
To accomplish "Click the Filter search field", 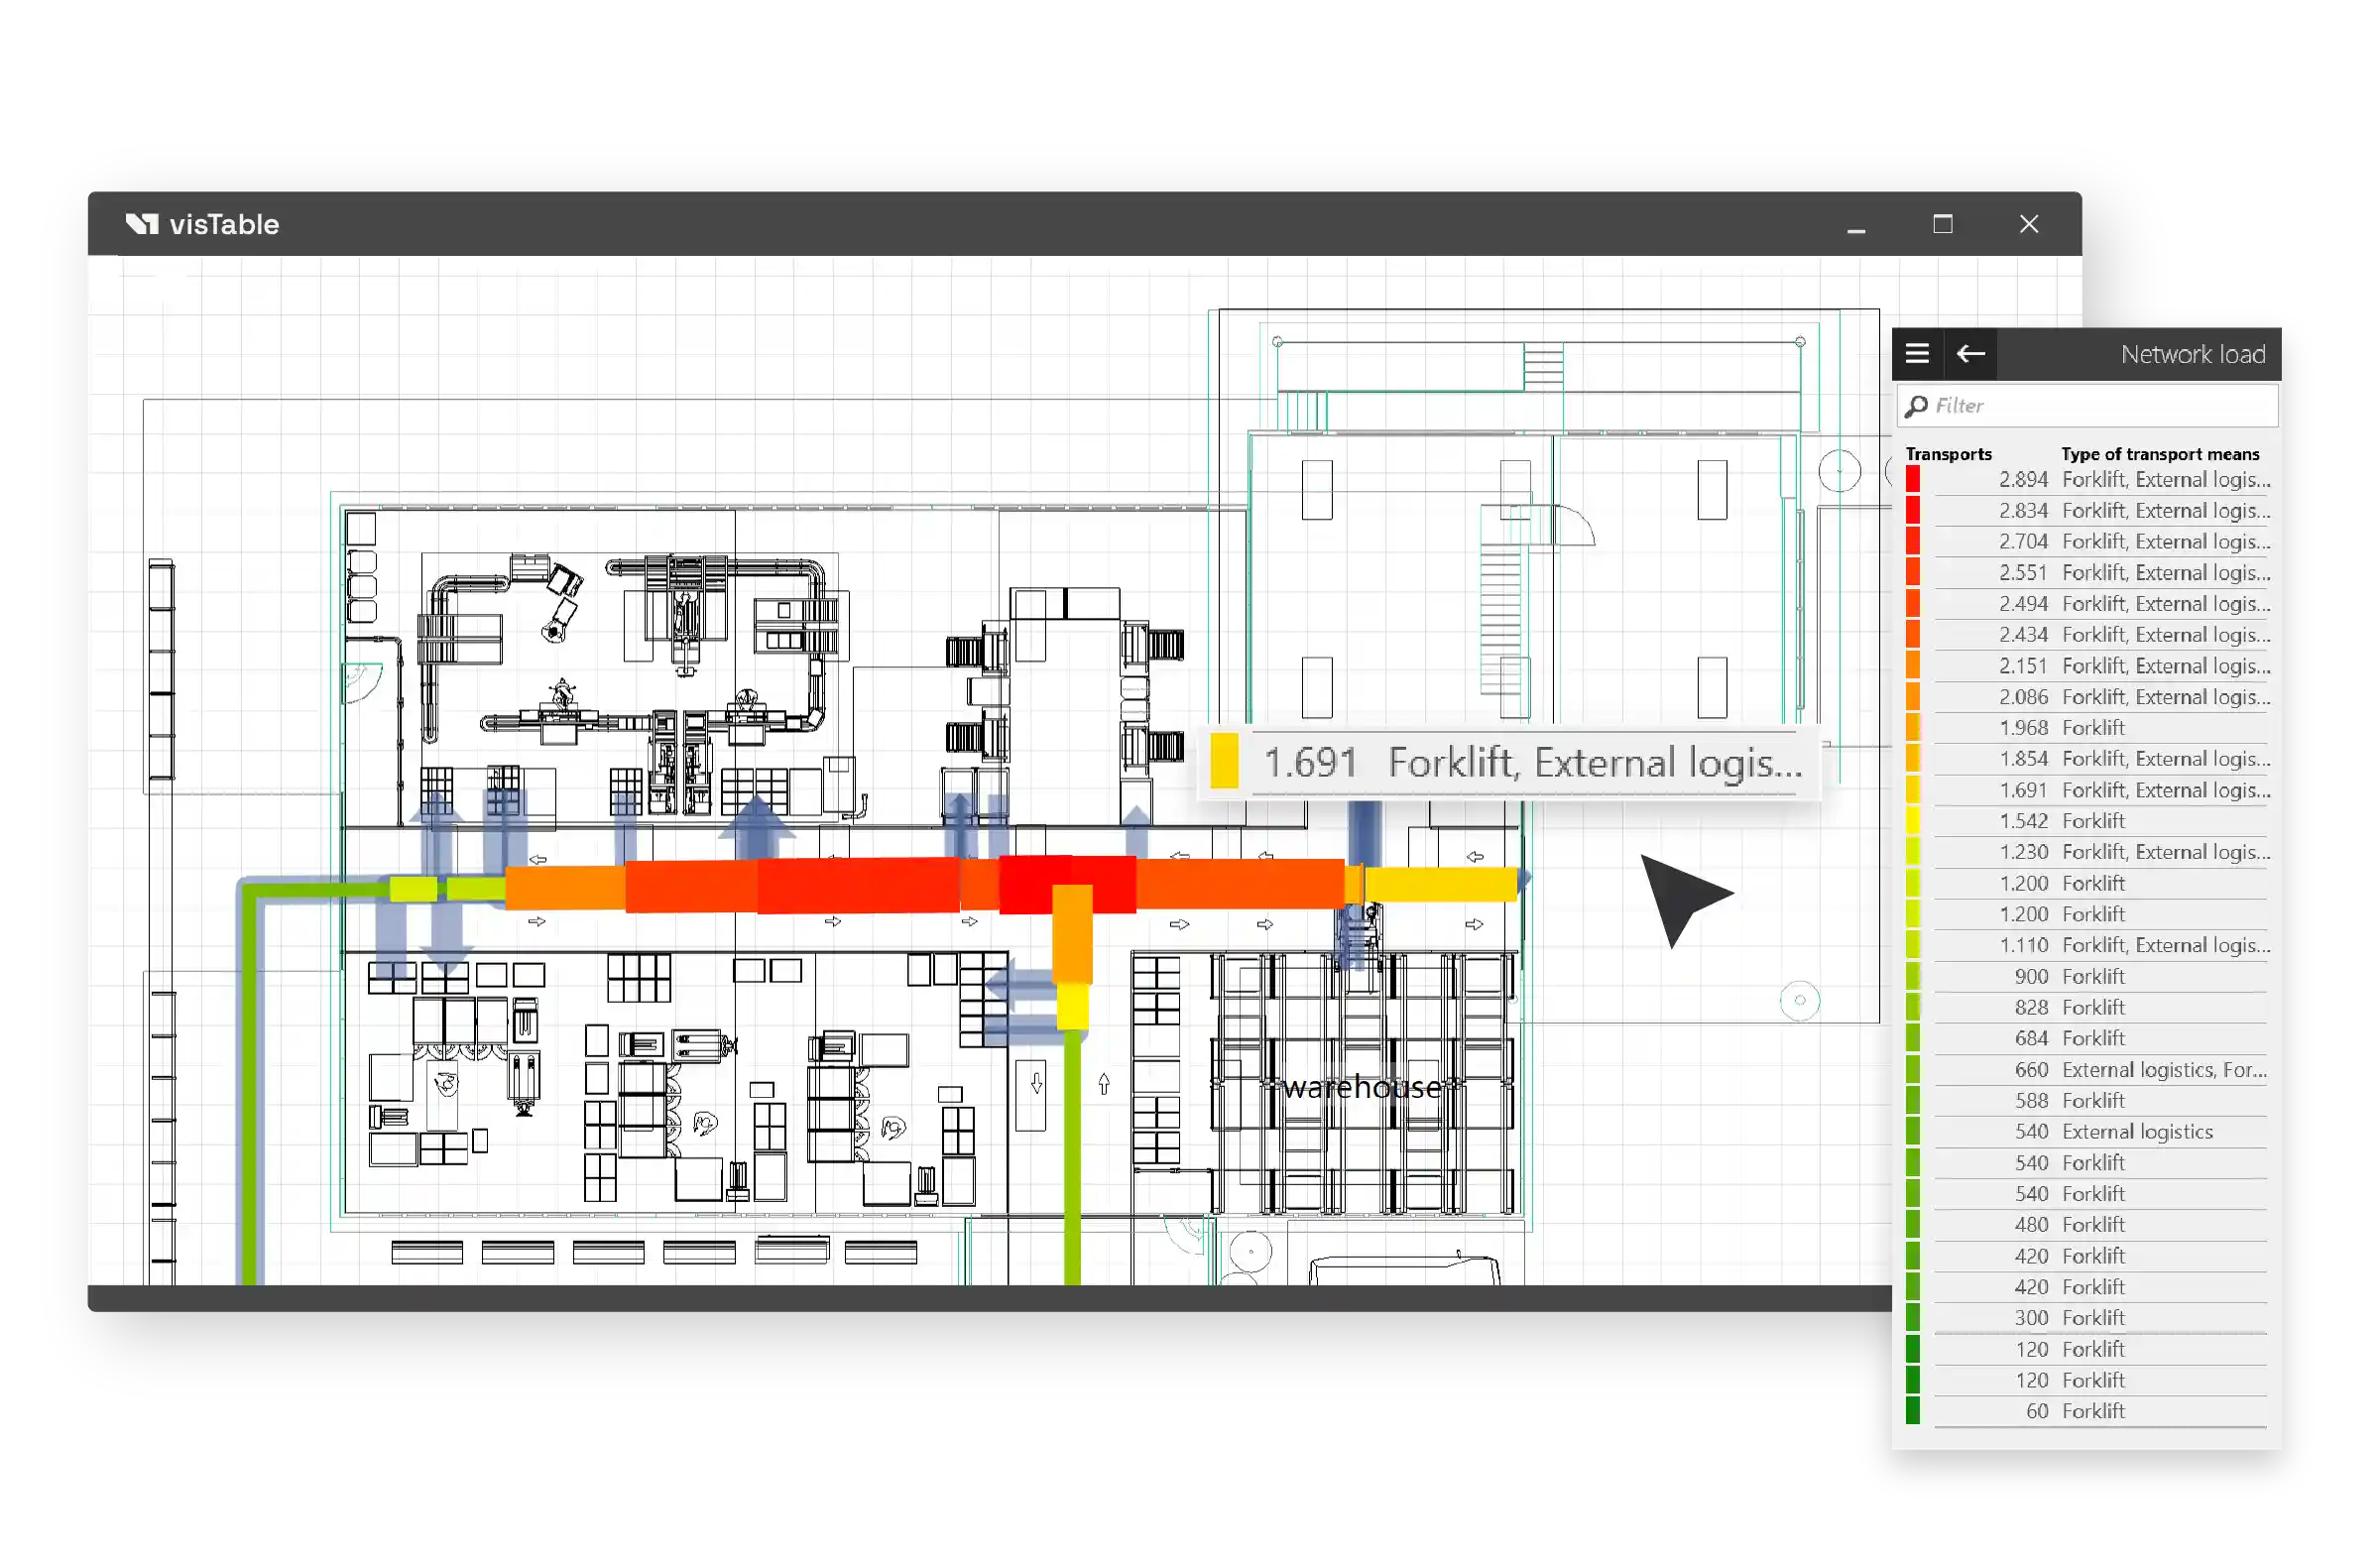I will [2087, 406].
